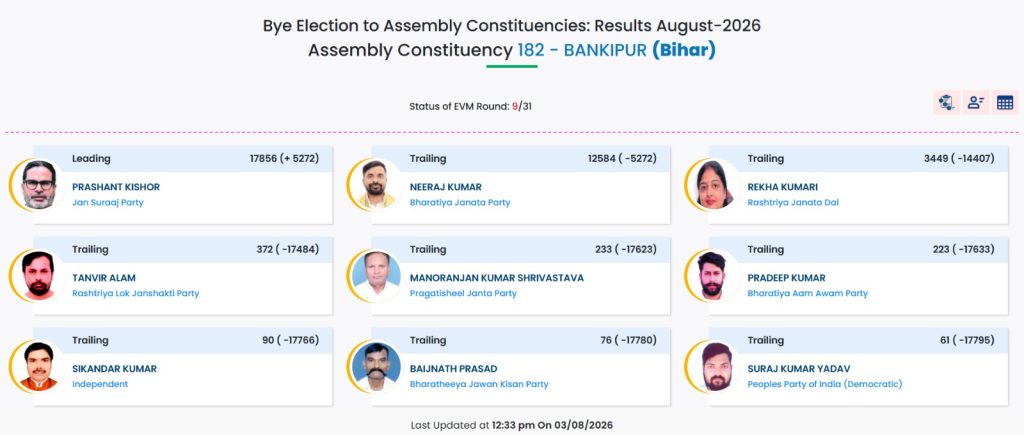1024x435 pixels.
Task: Click the Bihar state name in heading
Action: (684, 50)
